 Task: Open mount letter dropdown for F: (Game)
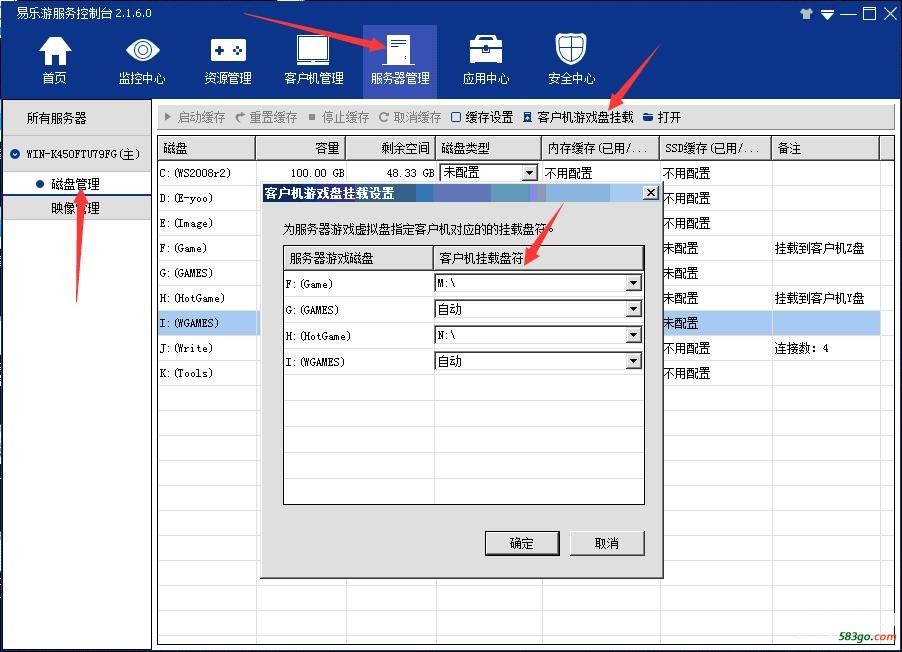tap(633, 283)
